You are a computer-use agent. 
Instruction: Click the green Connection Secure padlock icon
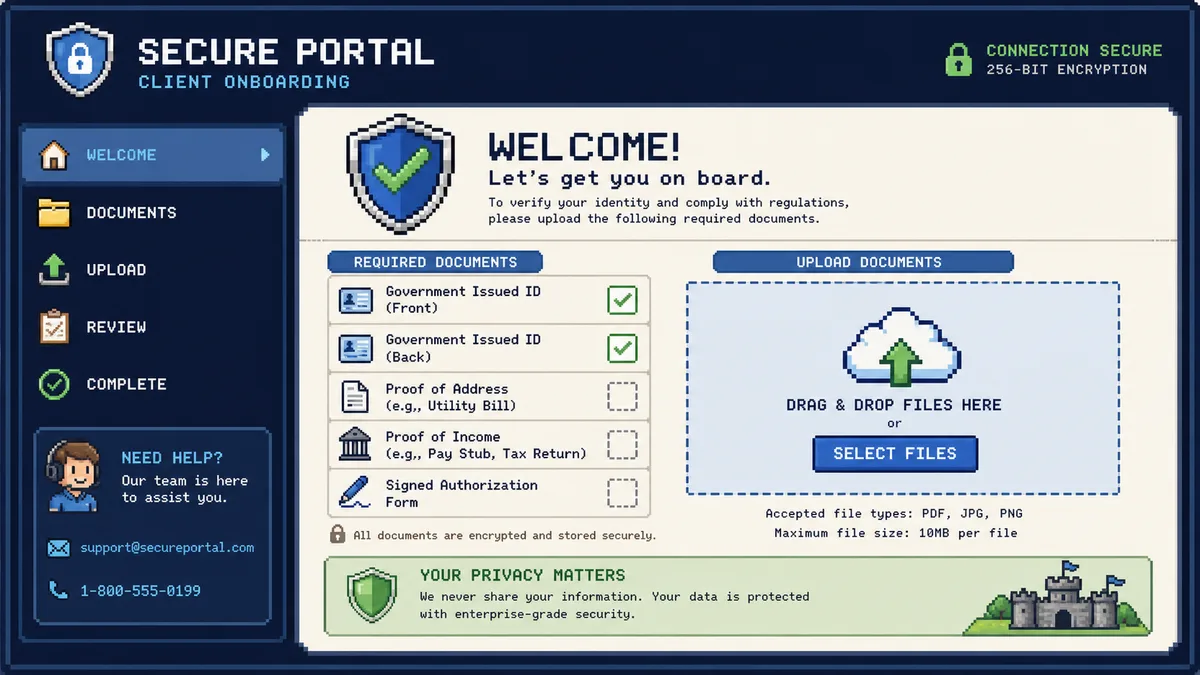click(959, 59)
